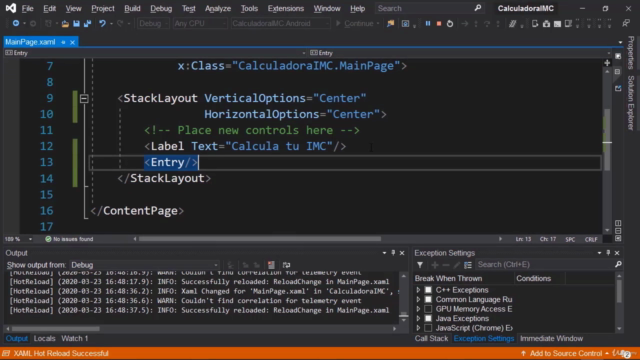Pause the debugging session

point(428,24)
